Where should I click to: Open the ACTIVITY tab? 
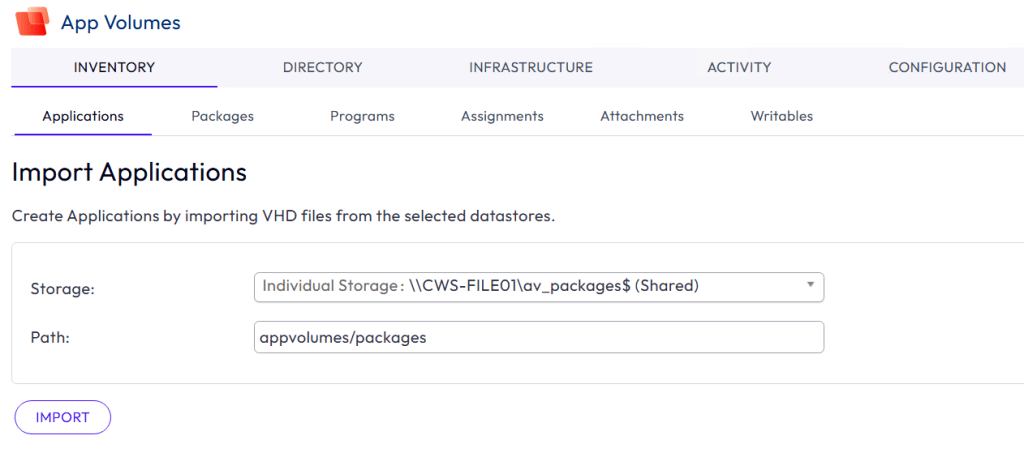click(739, 68)
